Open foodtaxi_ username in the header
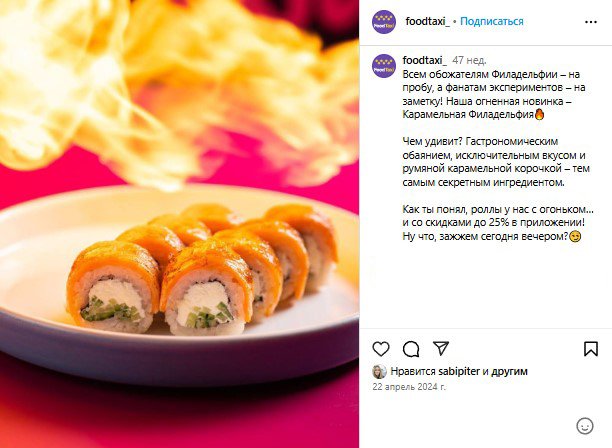 (427, 21)
